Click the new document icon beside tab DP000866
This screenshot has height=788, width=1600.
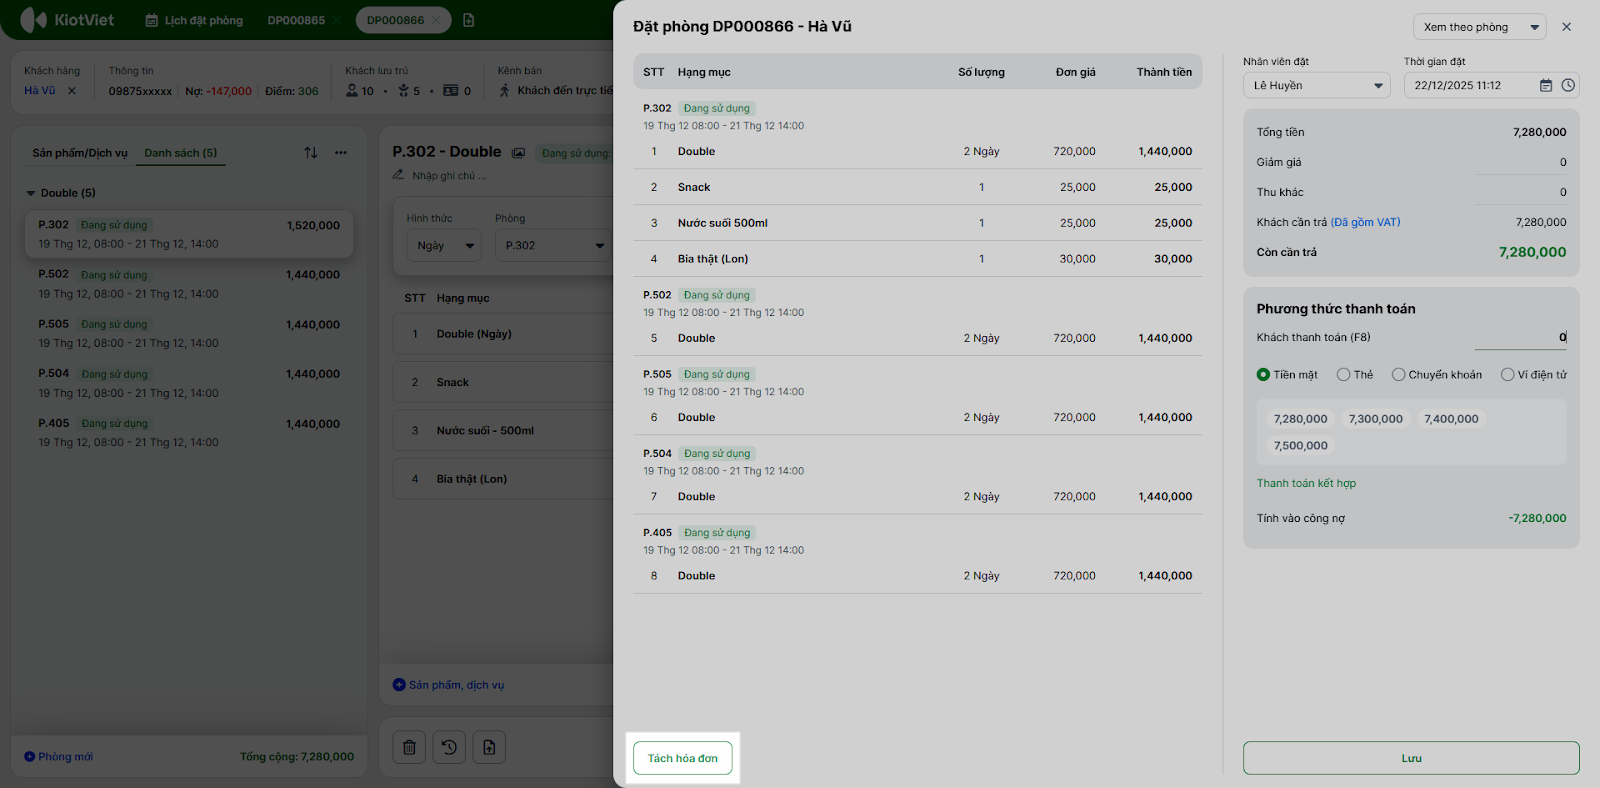[469, 20]
